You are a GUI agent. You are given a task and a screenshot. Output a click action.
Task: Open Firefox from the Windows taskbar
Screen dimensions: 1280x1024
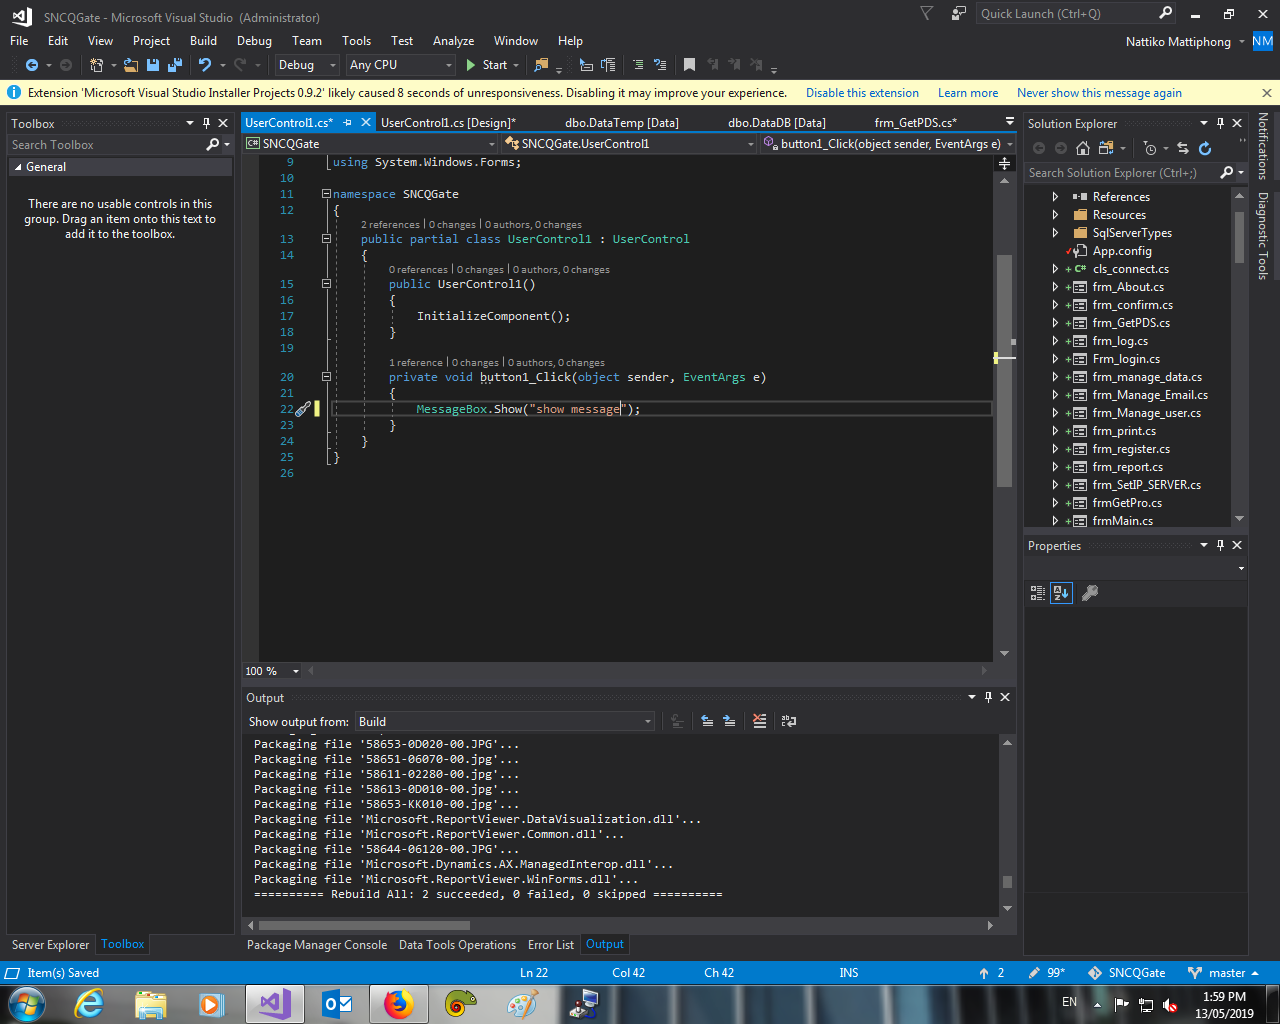pyautogui.click(x=398, y=1003)
